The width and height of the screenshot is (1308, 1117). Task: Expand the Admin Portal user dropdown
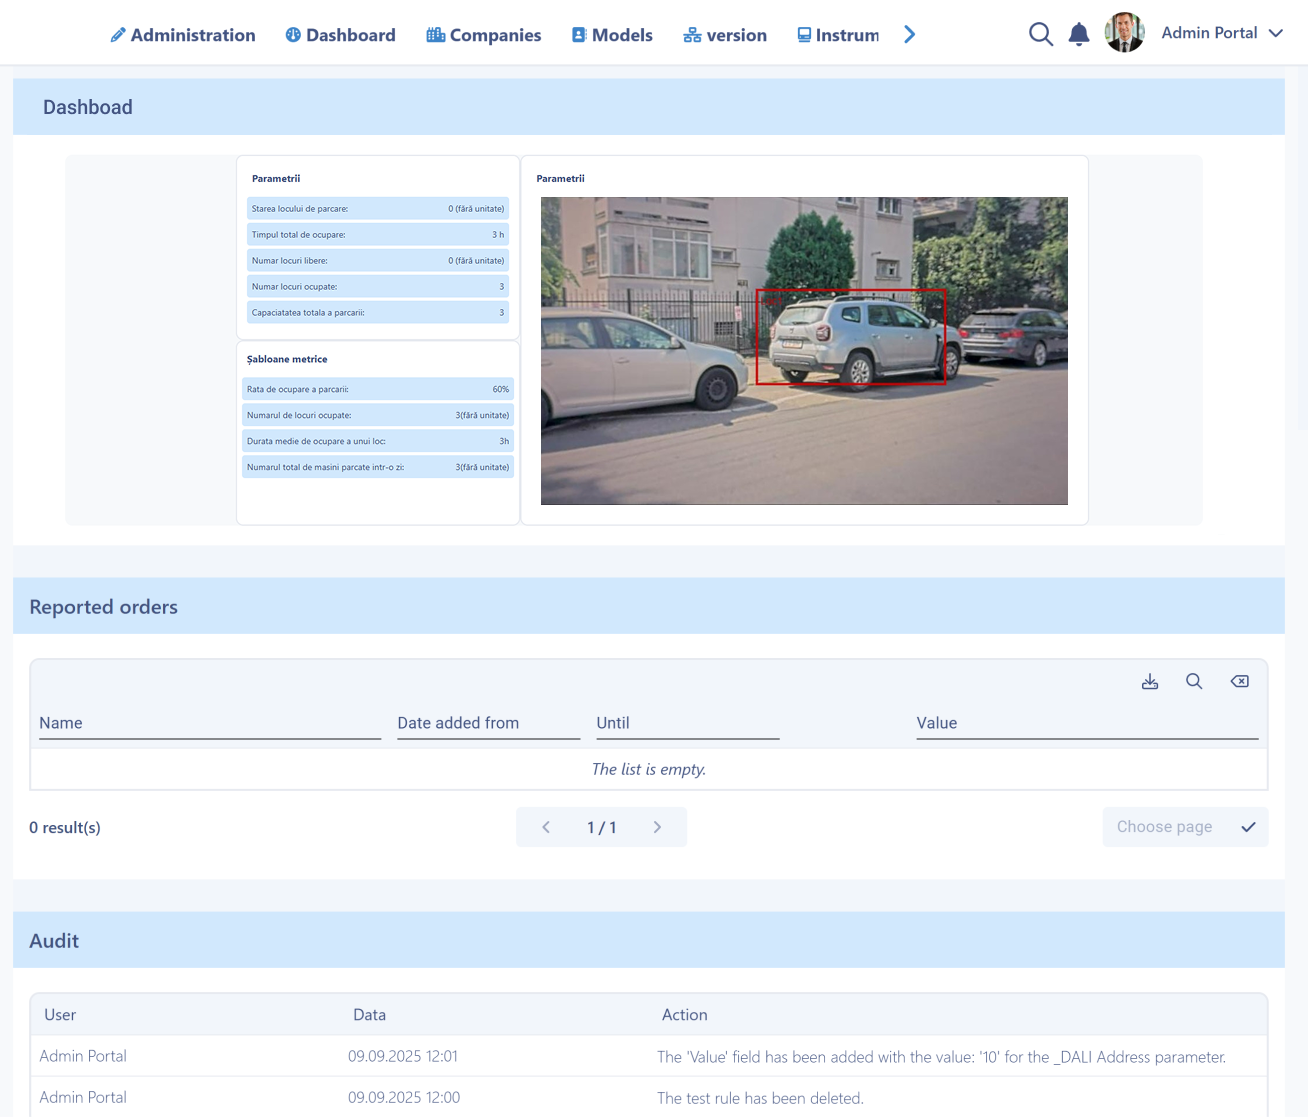tap(1276, 33)
